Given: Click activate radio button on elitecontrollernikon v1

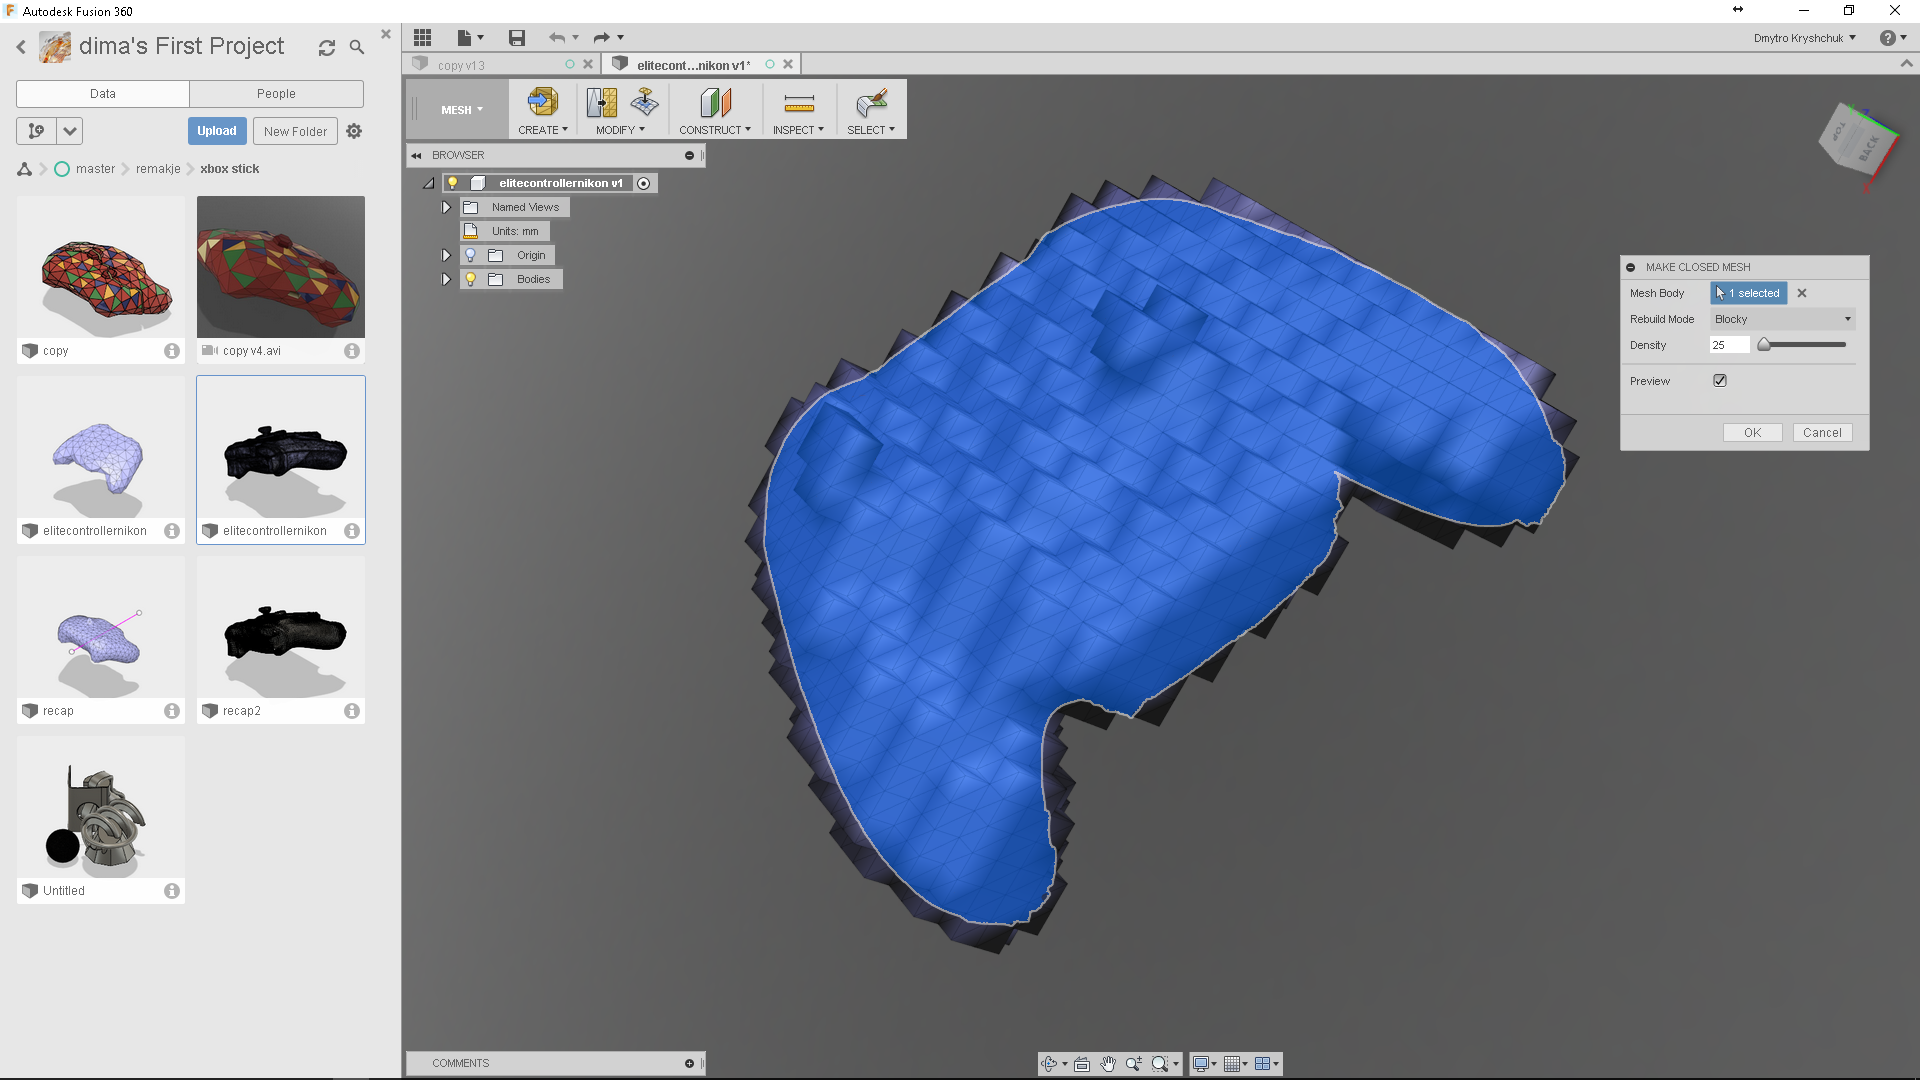Looking at the screenshot, I should coord(644,183).
